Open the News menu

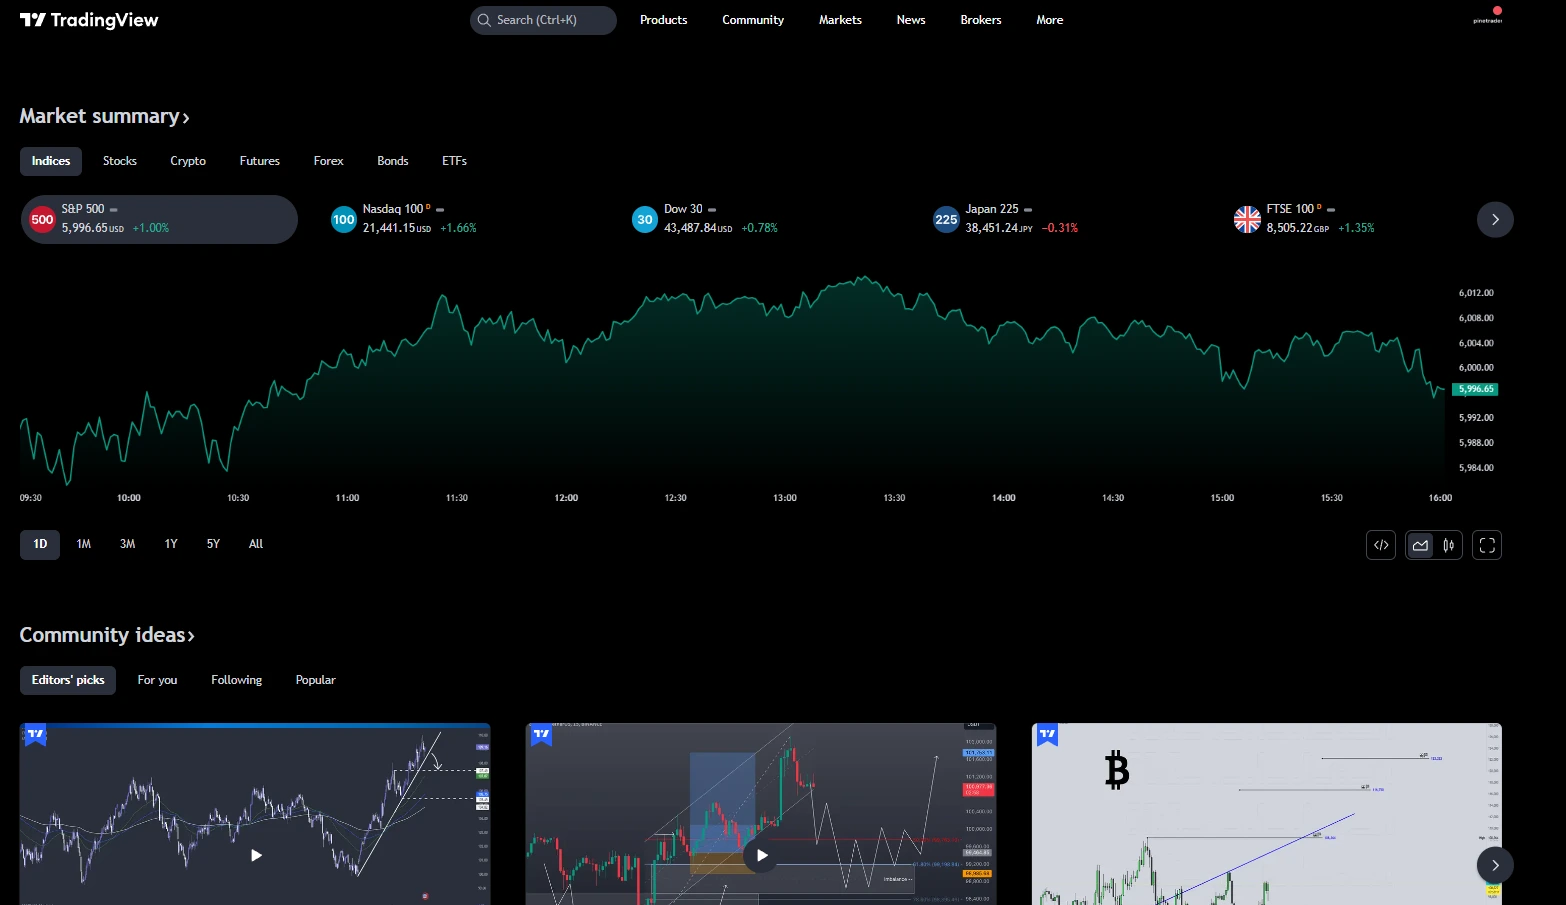coord(911,20)
